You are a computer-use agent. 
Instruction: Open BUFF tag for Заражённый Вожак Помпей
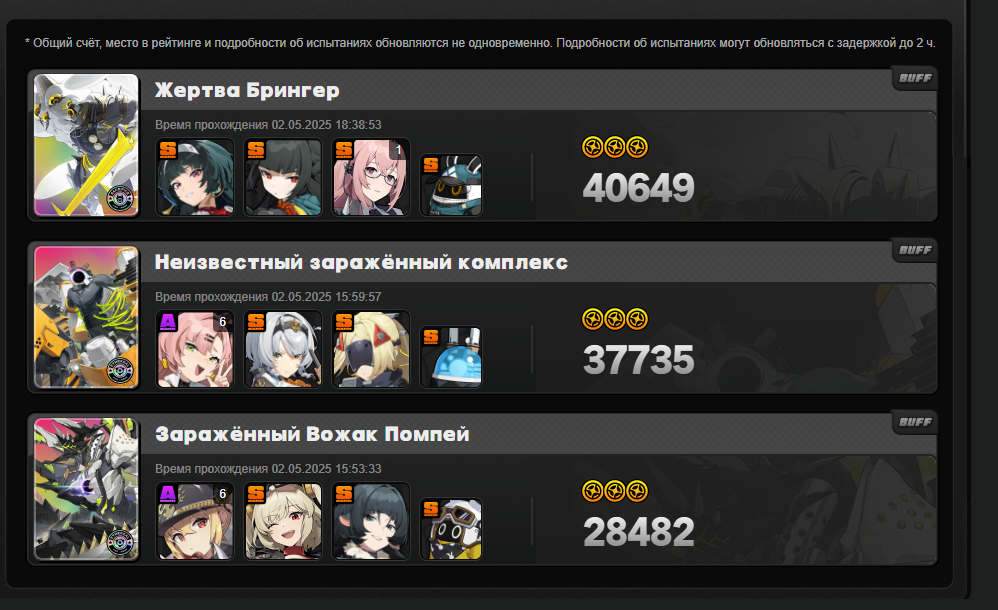tap(915, 422)
